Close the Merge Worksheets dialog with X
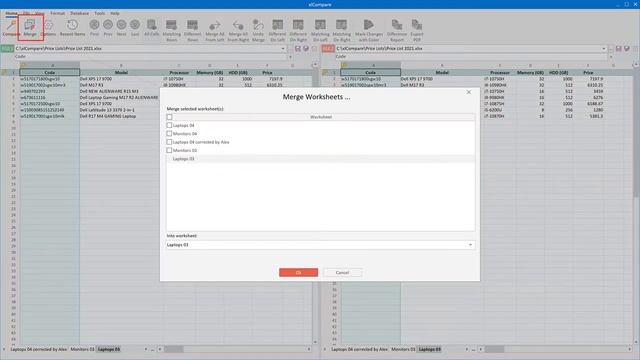This screenshot has width=640, height=360. point(469,92)
